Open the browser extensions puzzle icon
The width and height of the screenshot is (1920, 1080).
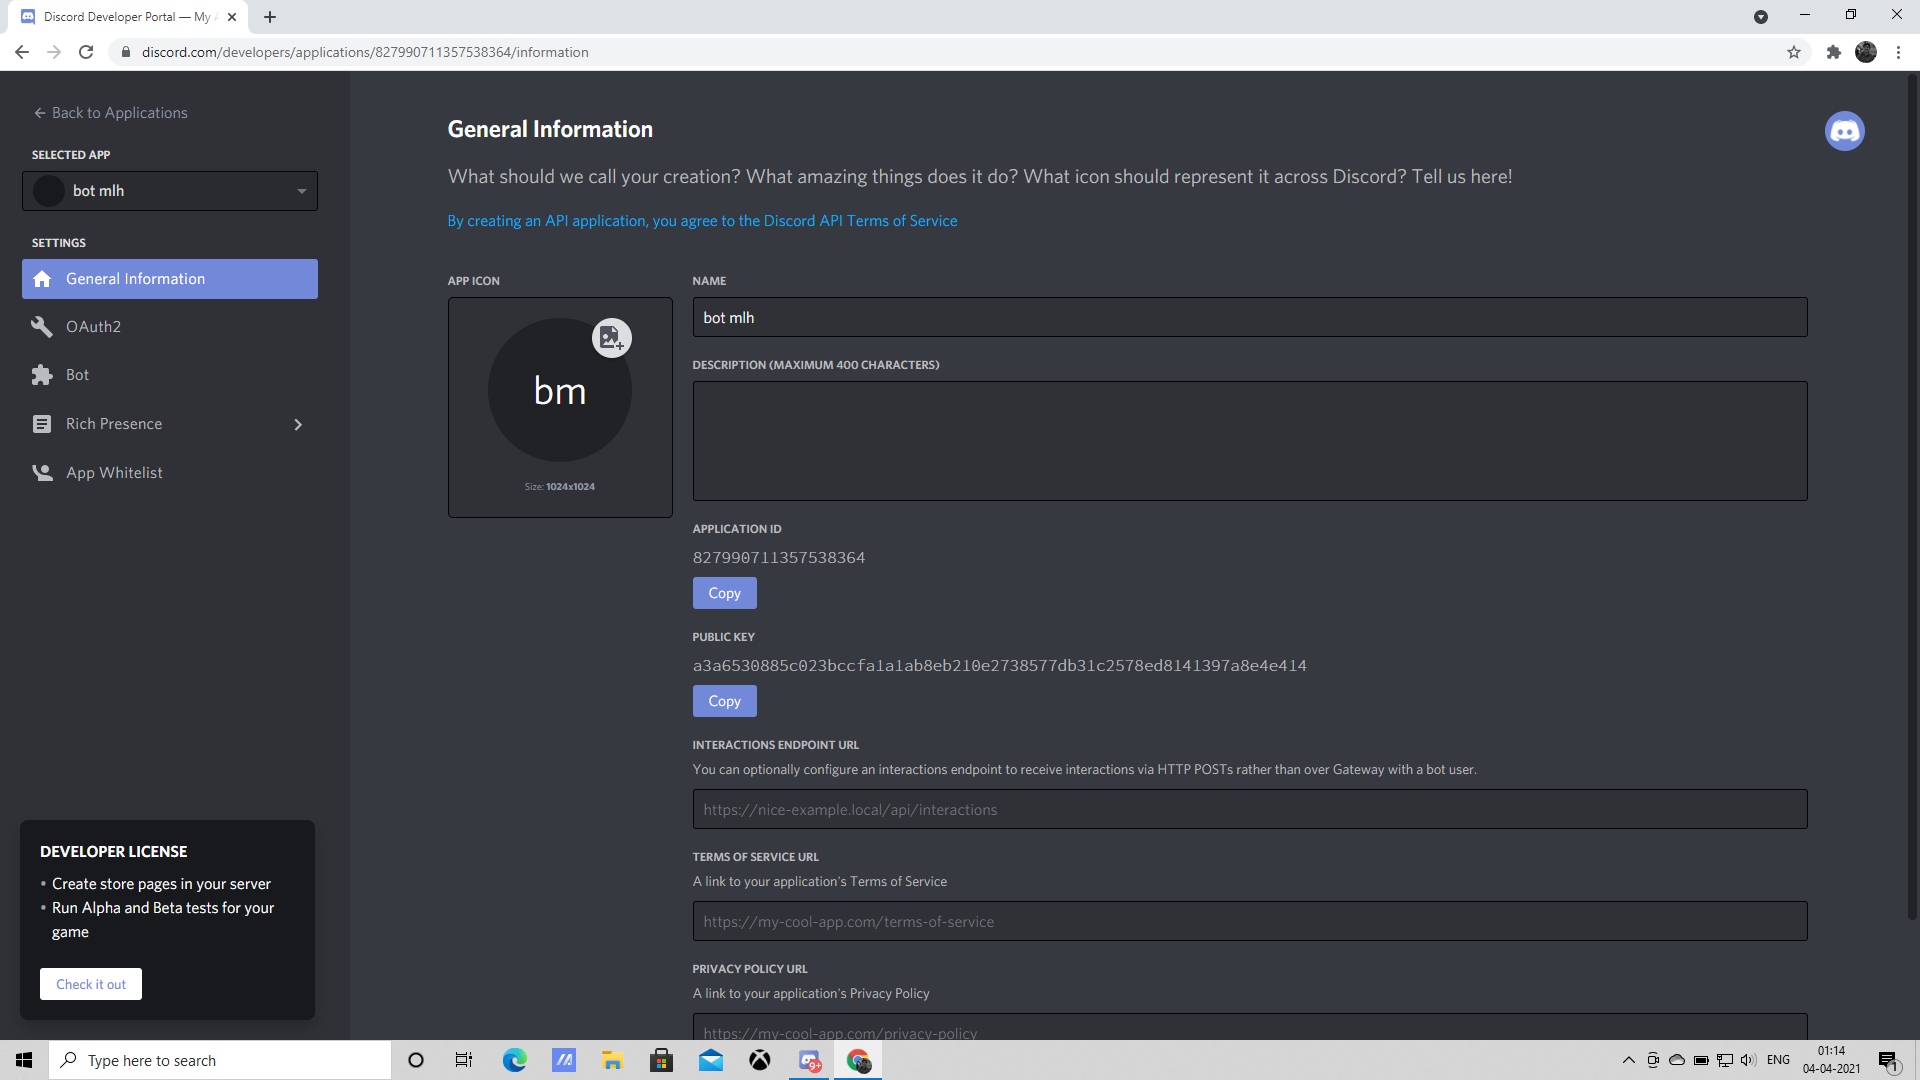tap(1833, 52)
